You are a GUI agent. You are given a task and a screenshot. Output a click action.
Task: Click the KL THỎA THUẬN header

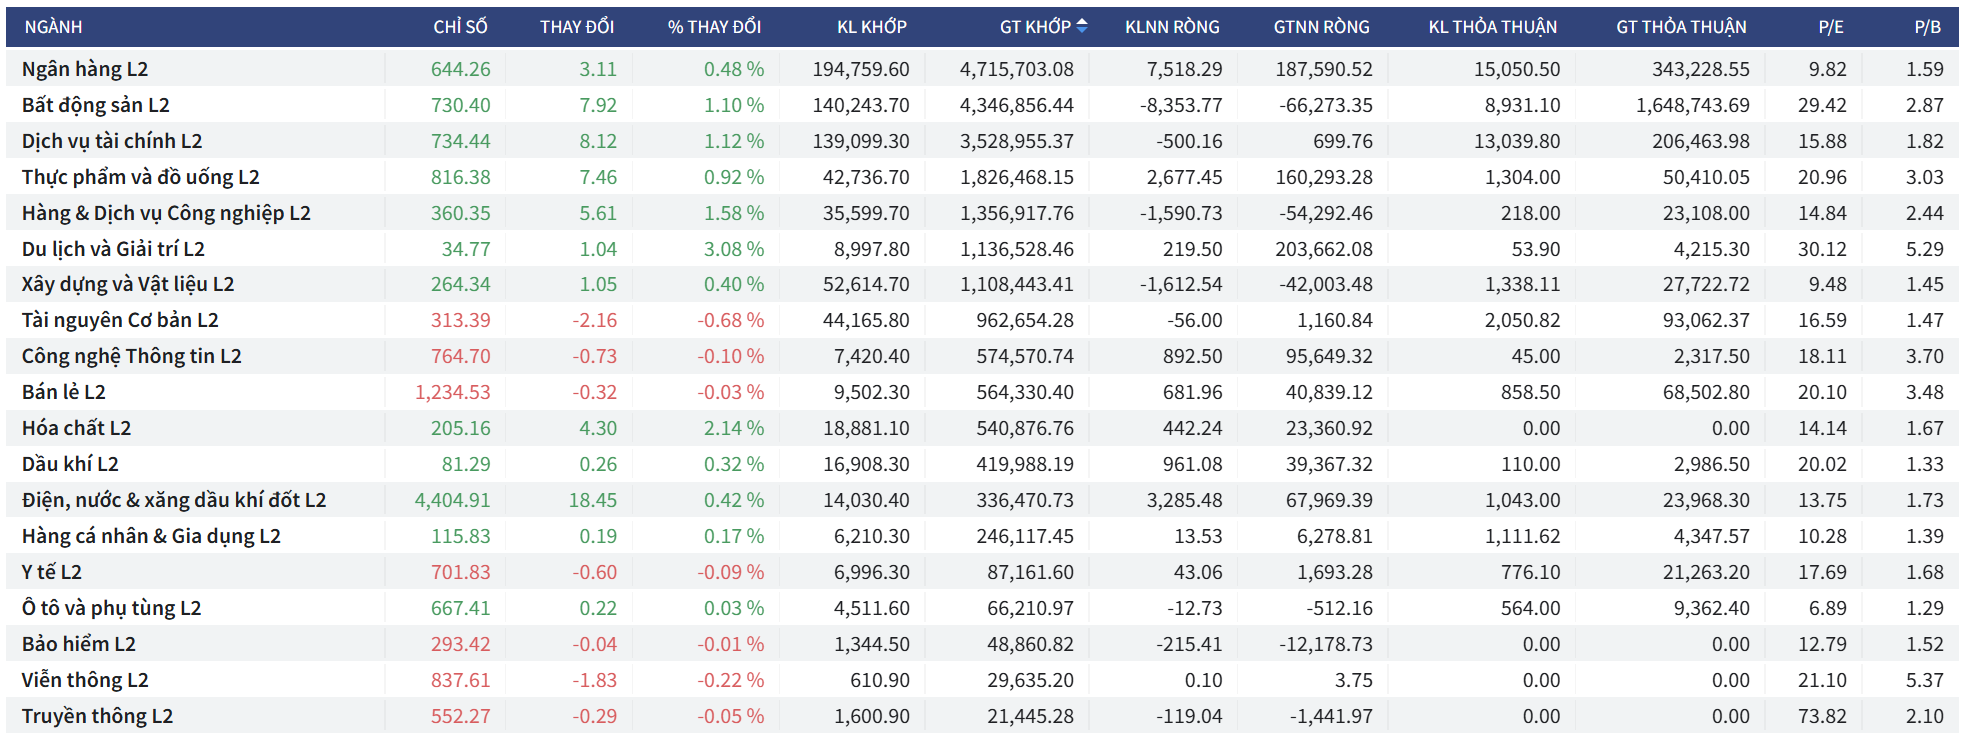[x=1492, y=27]
